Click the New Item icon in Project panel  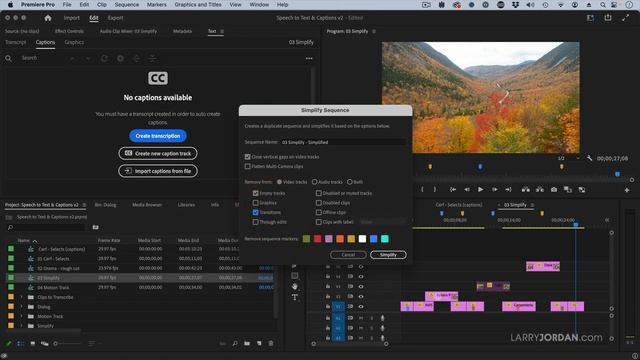pos(259,344)
